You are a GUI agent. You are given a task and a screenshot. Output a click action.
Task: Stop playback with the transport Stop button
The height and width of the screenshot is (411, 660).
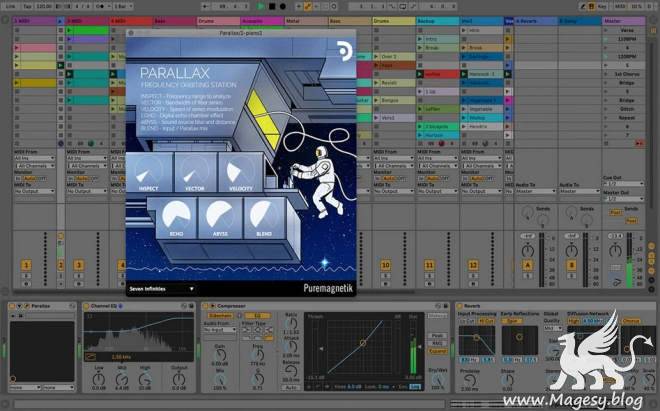point(272,6)
